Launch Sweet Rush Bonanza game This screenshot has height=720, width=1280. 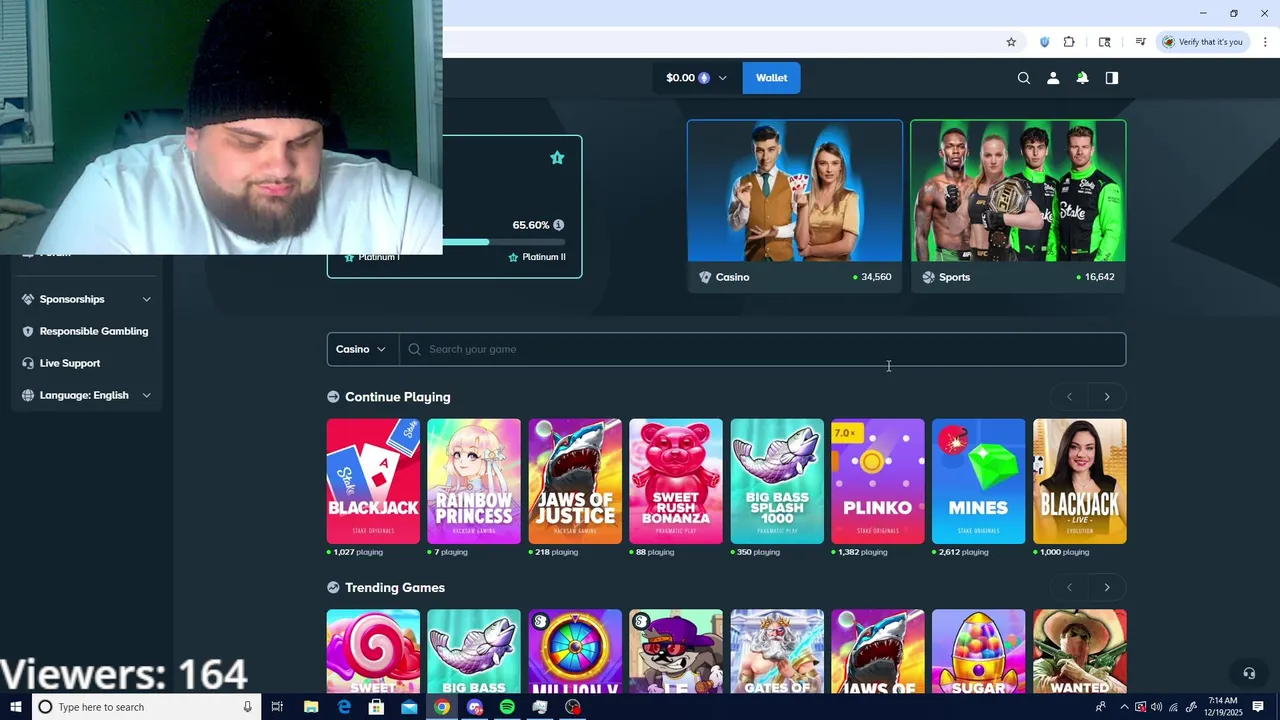pos(676,481)
